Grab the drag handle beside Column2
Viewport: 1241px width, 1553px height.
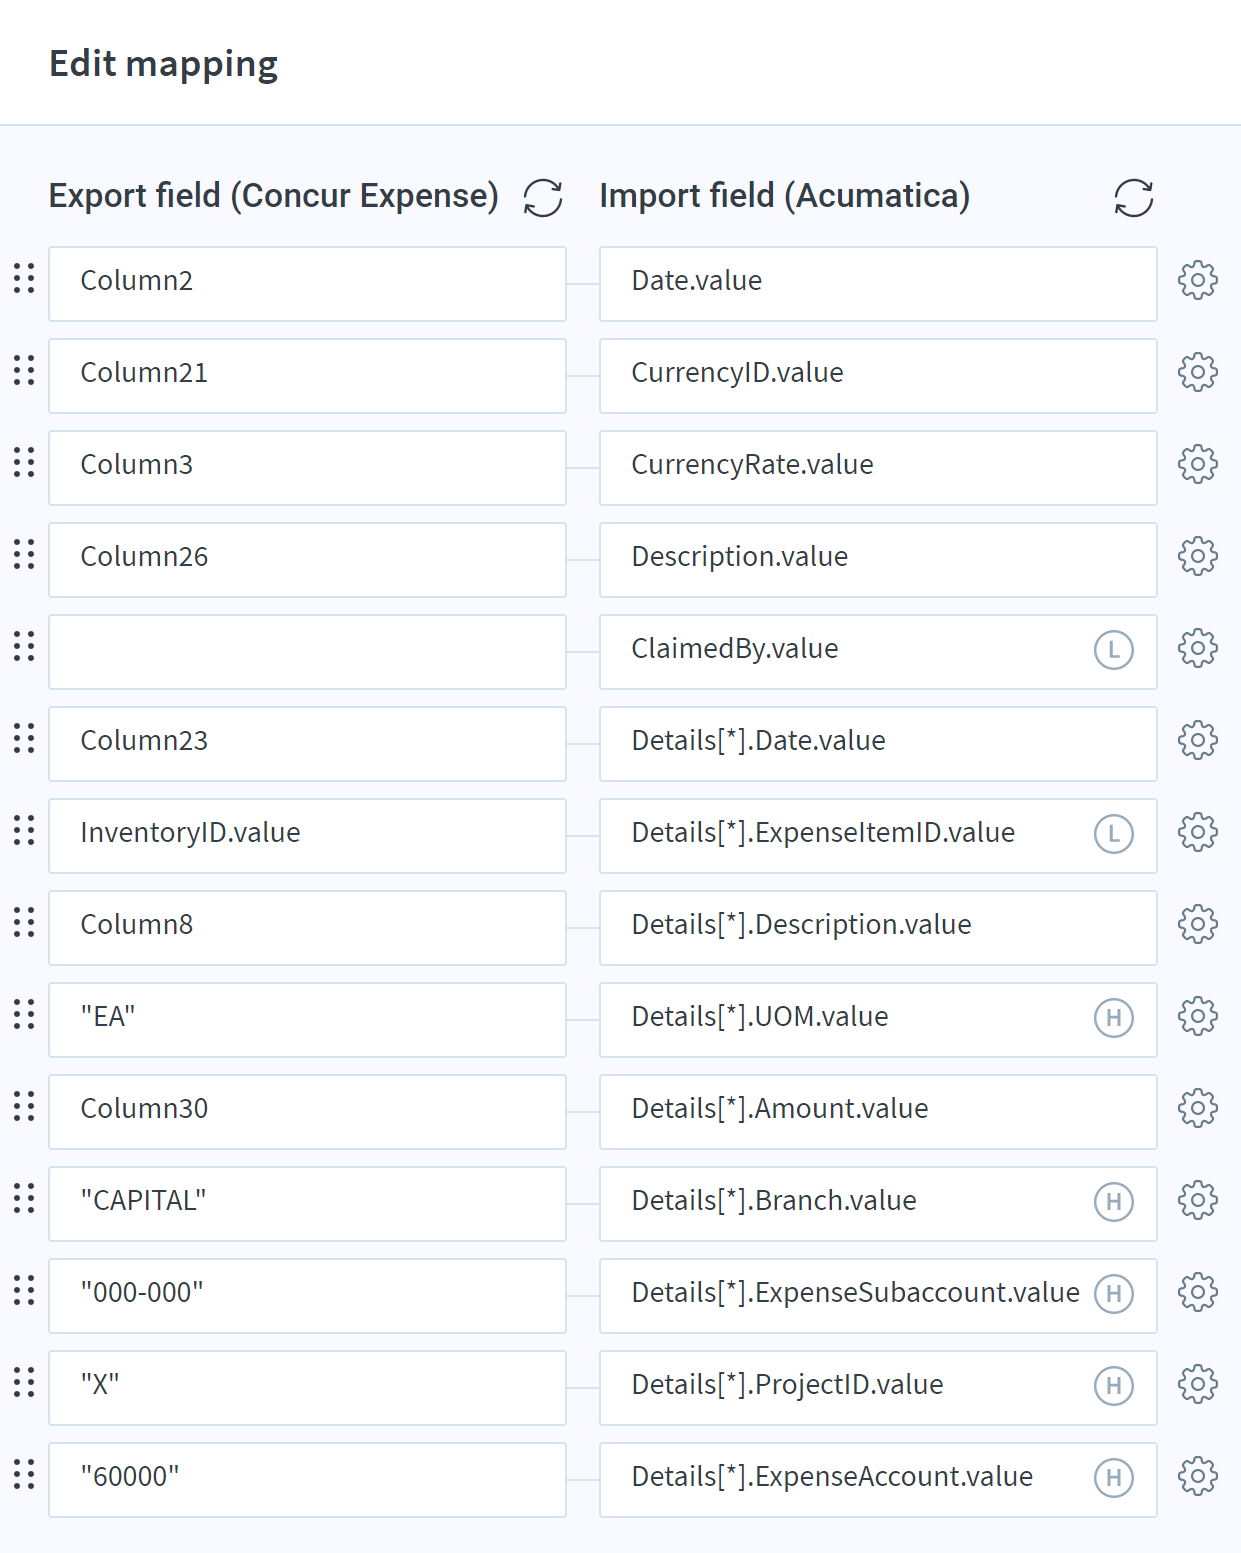click(x=24, y=279)
